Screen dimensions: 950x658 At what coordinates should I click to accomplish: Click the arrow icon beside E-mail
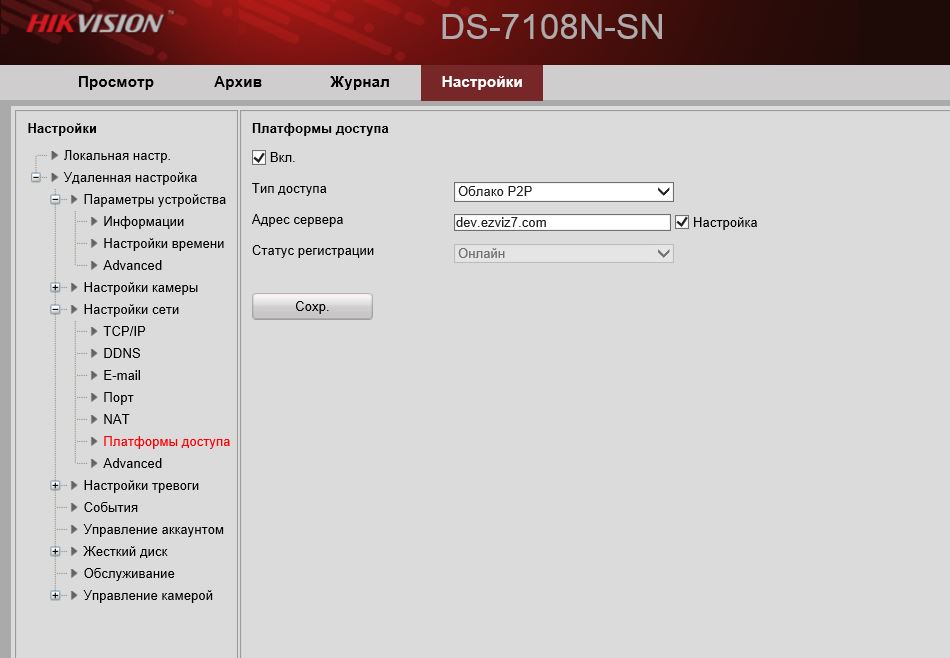point(94,375)
